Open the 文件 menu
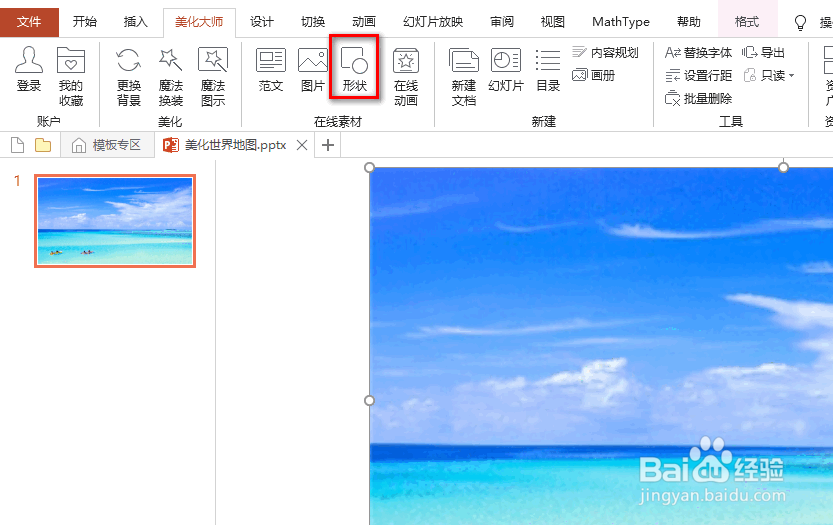The width and height of the screenshot is (833, 525). (29, 22)
